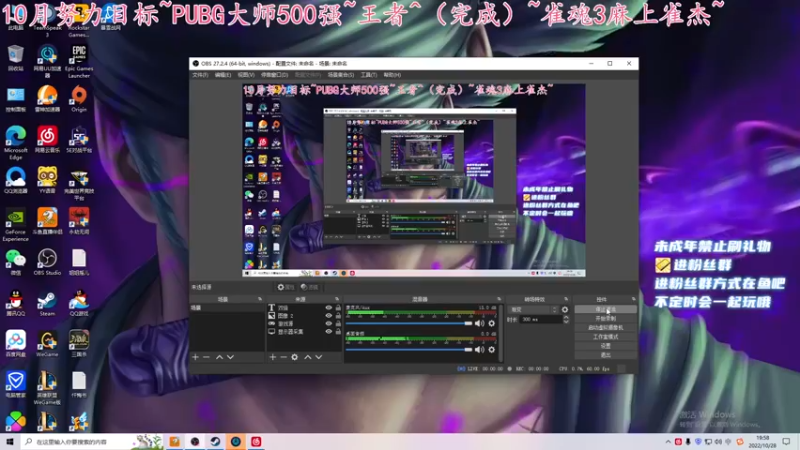Viewport: 800px width, 450px height.
Task: Open the OBS Studio desktop shortcut
Action: point(47,262)
